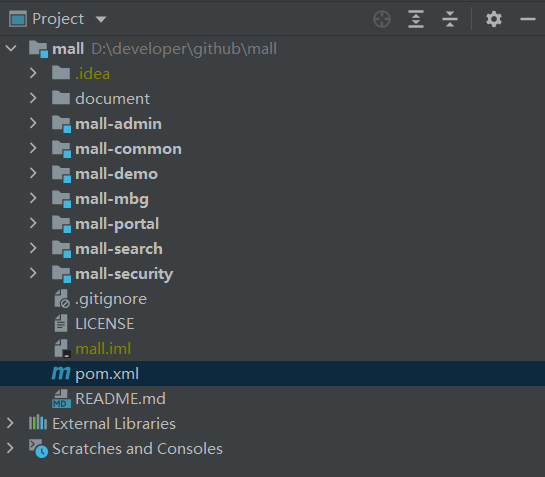The width and height of the screenshot is (545, 477).
Task: Click the Expand All toolbar icon
Action: click(x=416, y=19)
